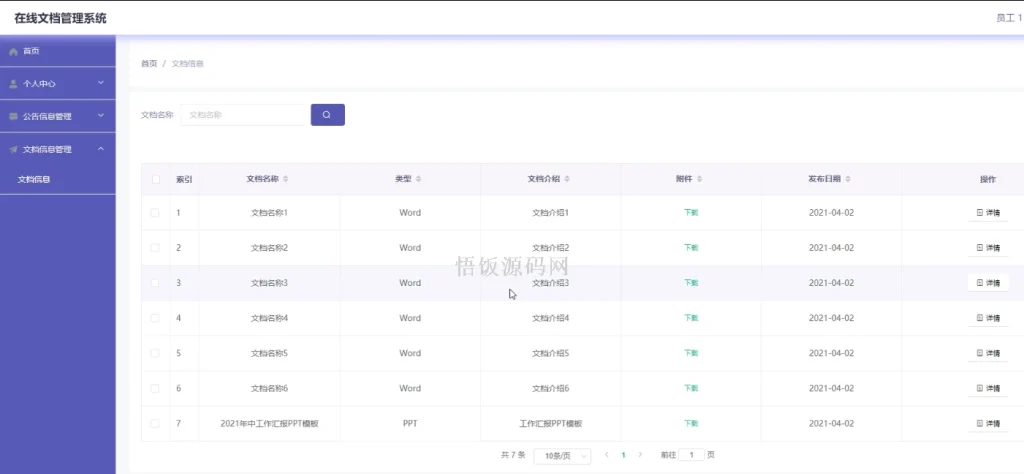Click the 文档介绍6 cell
This screenshot has width=1024, height=474.
(551, 388)
